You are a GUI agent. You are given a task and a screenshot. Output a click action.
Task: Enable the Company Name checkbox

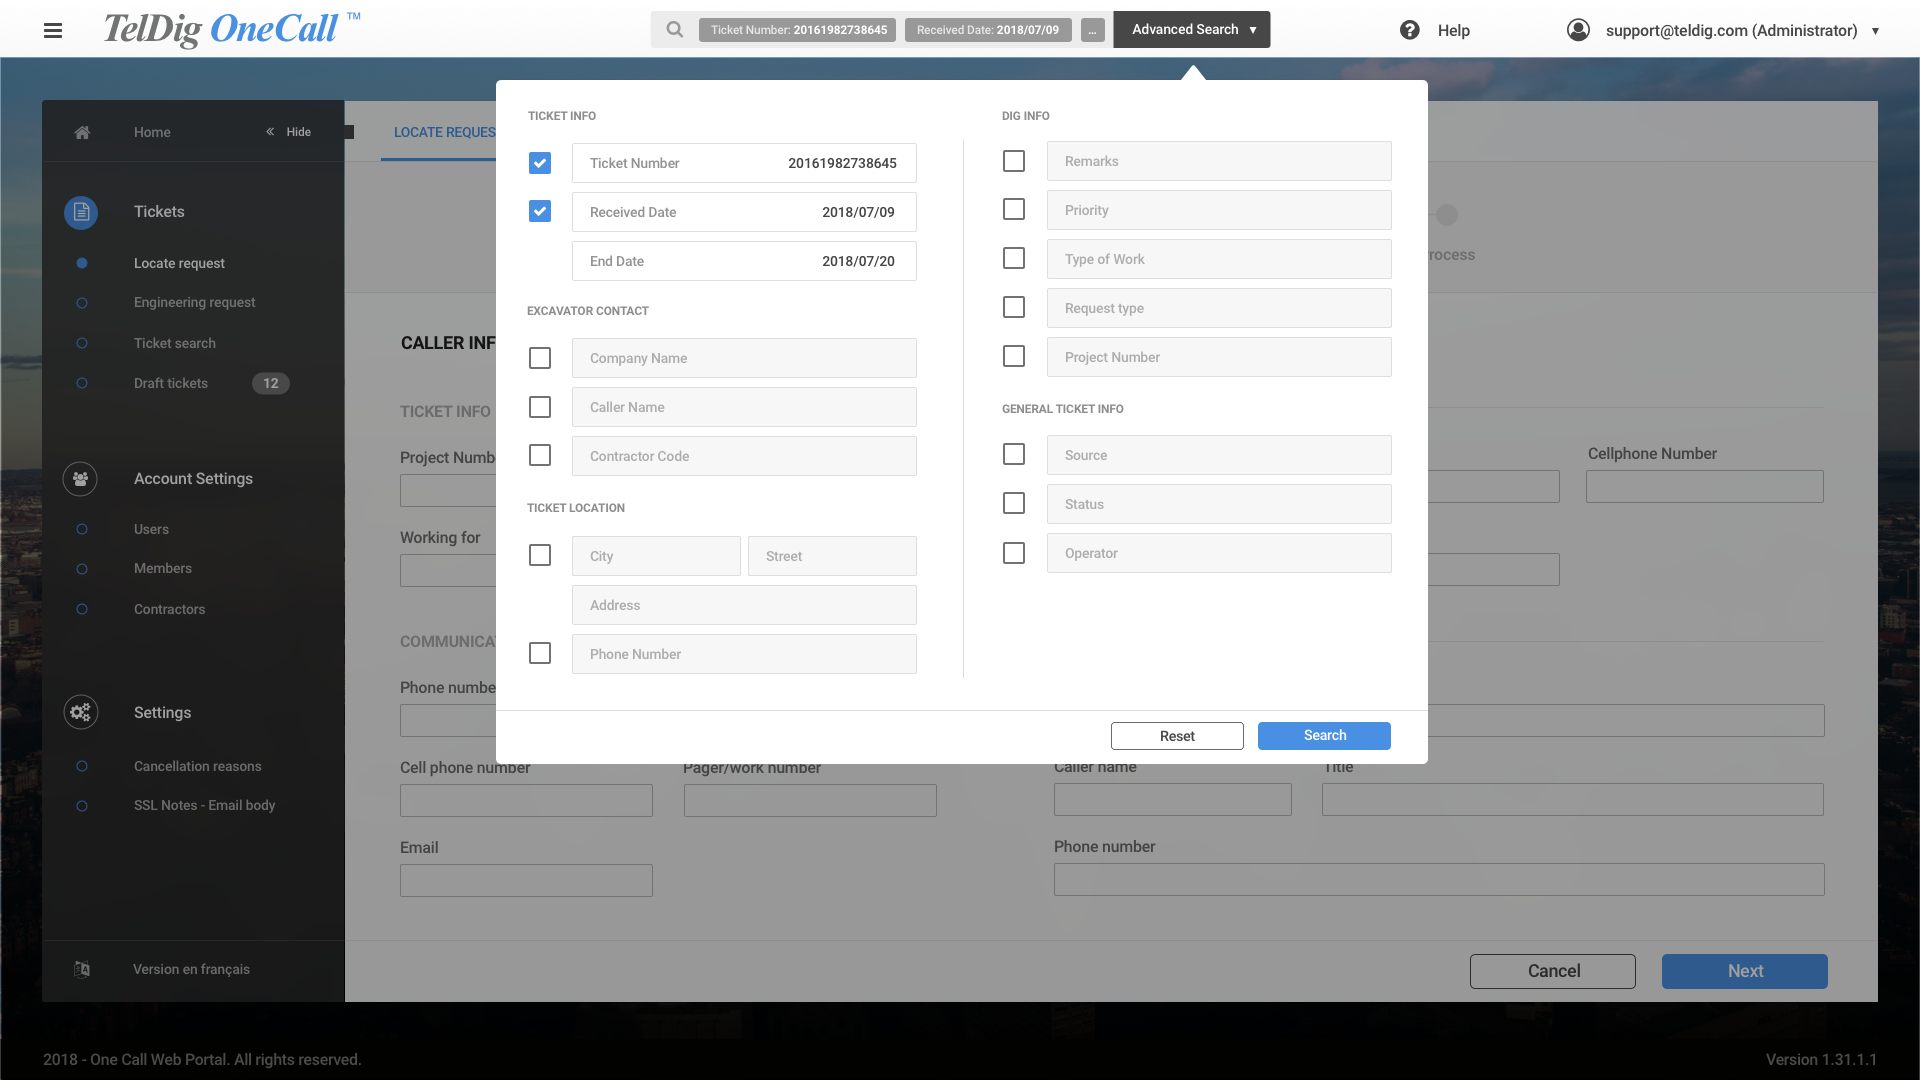tap(540, 358)
